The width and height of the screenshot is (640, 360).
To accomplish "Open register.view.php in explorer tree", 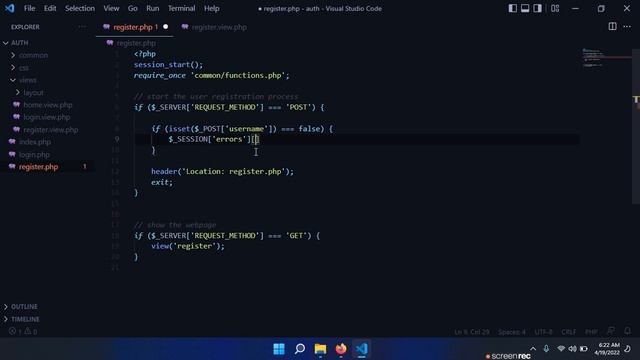I will click(x=50, y=130).
